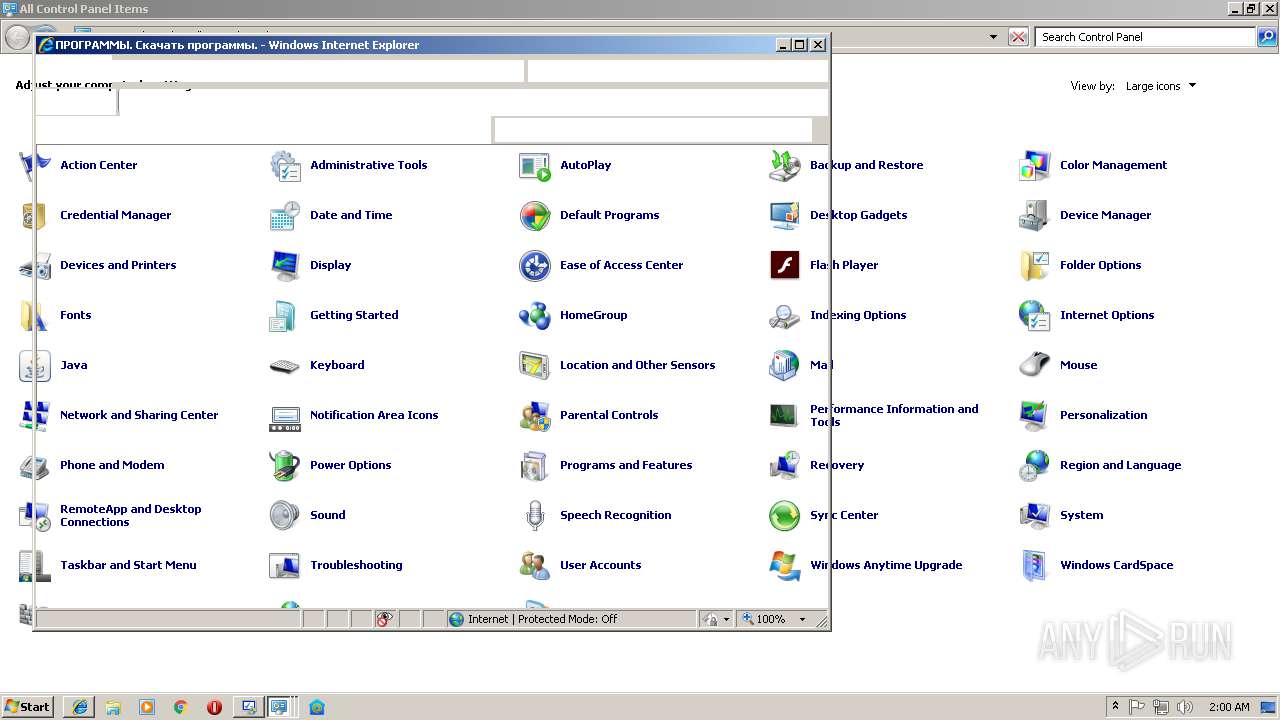The image size is (1280, 720).
Task: Open Flash Player icon
Action: [x=785, y=265]
